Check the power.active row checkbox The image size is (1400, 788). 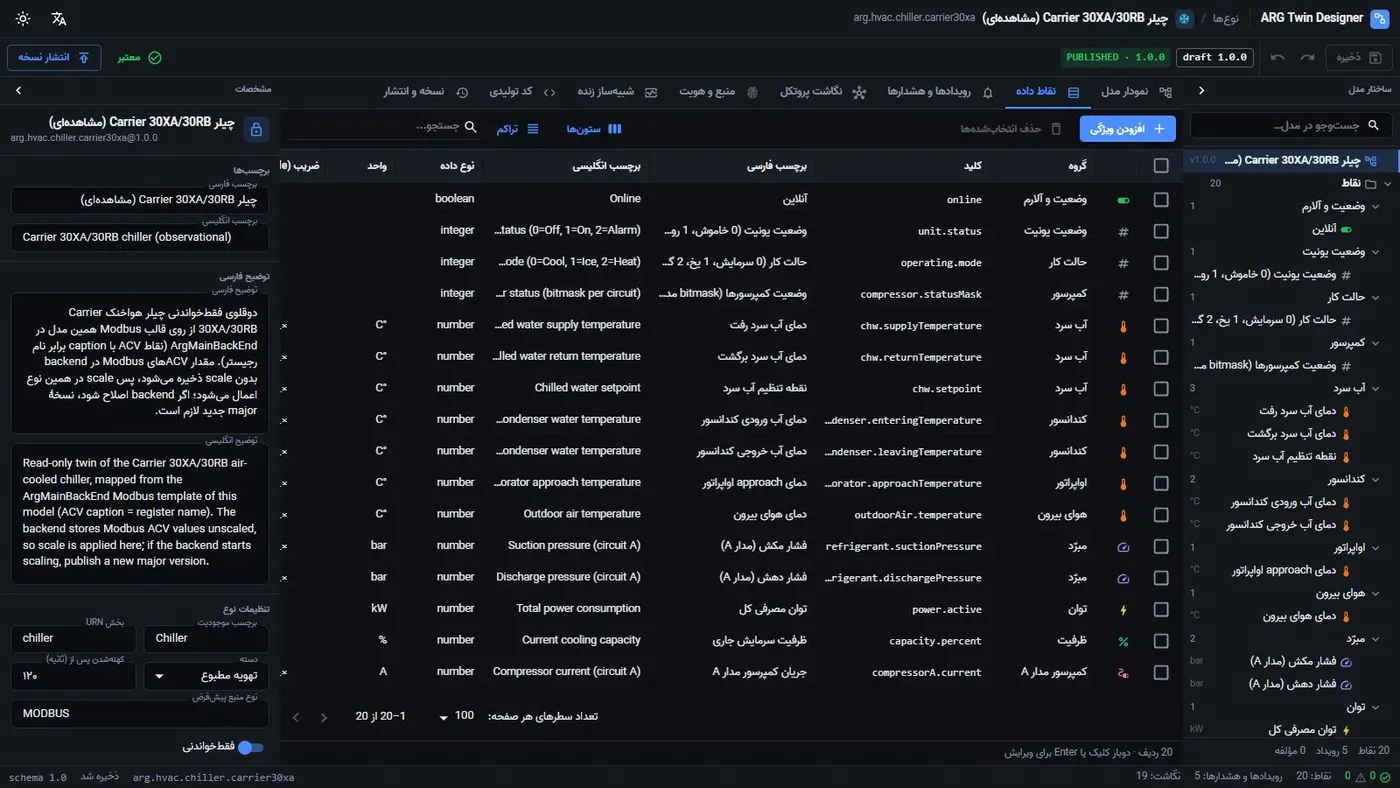point(1161,609)
